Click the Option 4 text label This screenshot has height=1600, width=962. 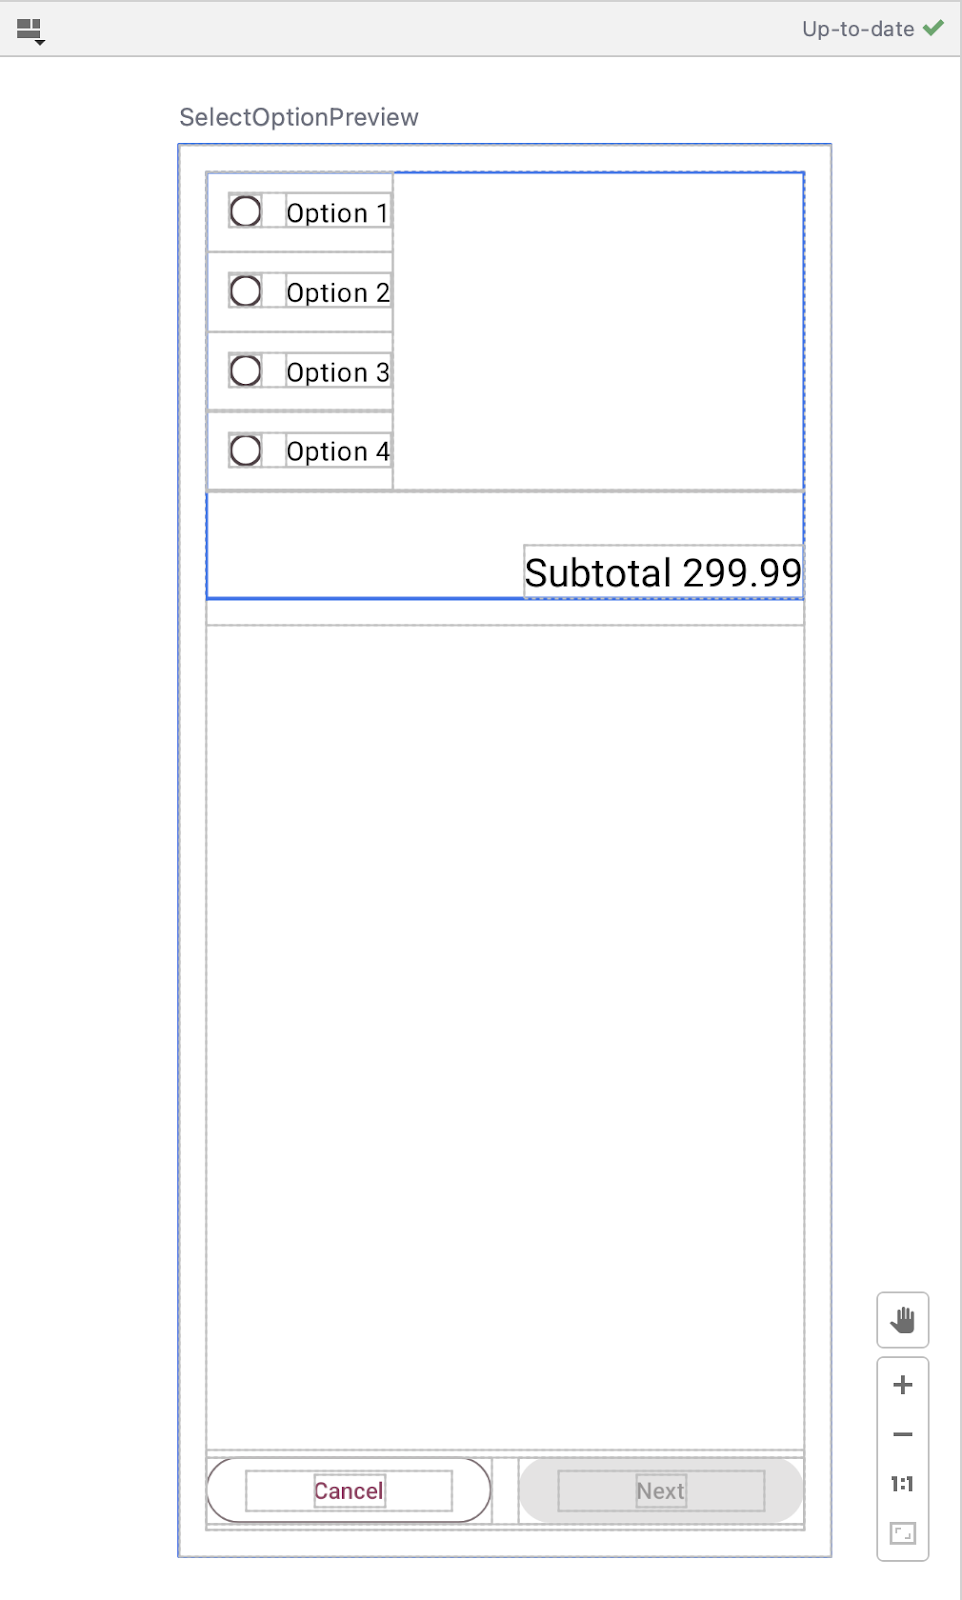(337, 452)
